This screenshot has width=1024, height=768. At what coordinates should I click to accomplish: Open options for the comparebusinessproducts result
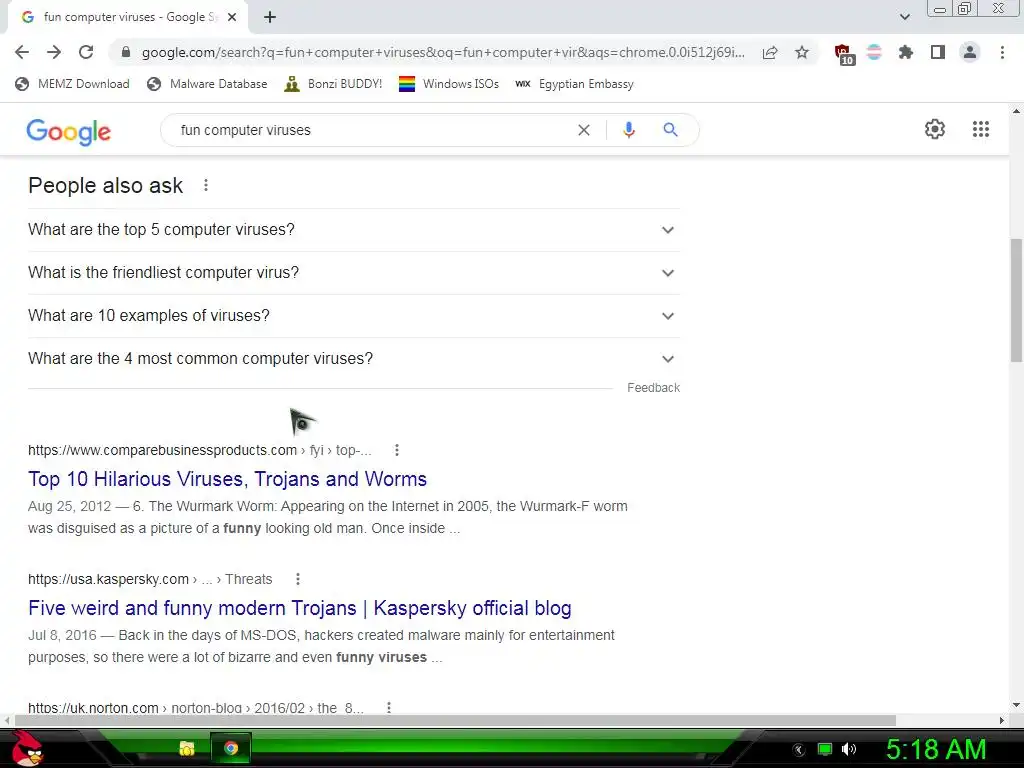[x=396, y=450]
